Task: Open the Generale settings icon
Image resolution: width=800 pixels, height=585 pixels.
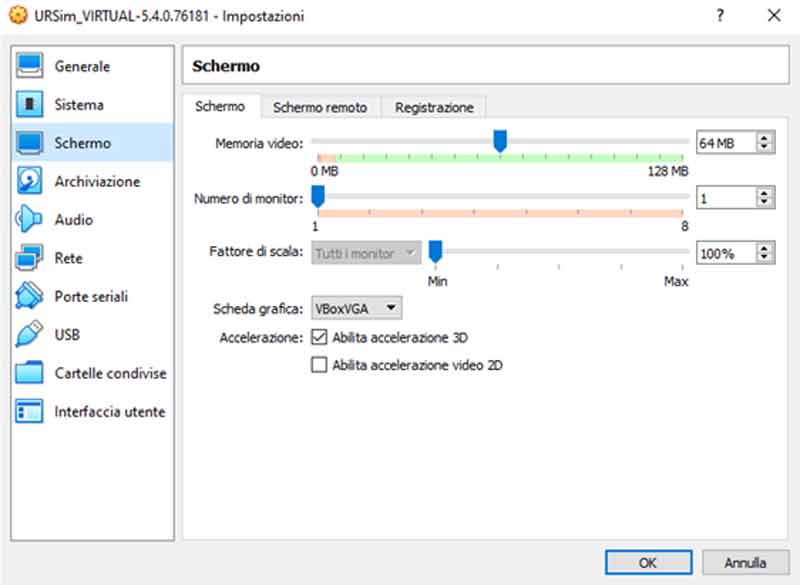Action: (x=29, y=66)
